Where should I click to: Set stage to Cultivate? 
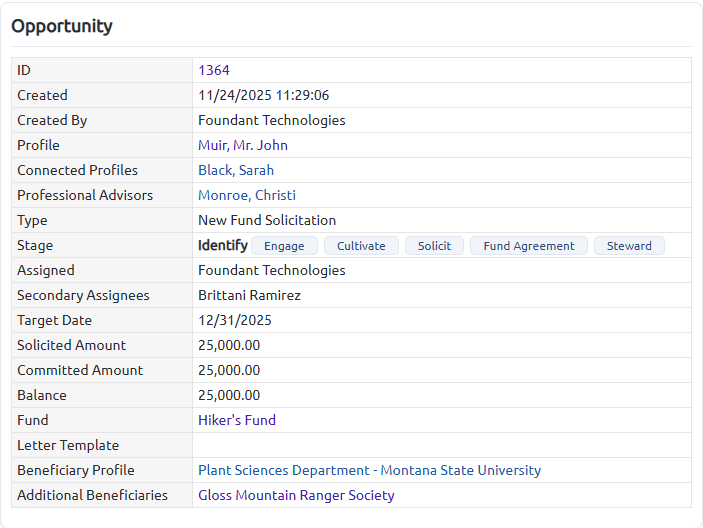click(x=361, y=246)
